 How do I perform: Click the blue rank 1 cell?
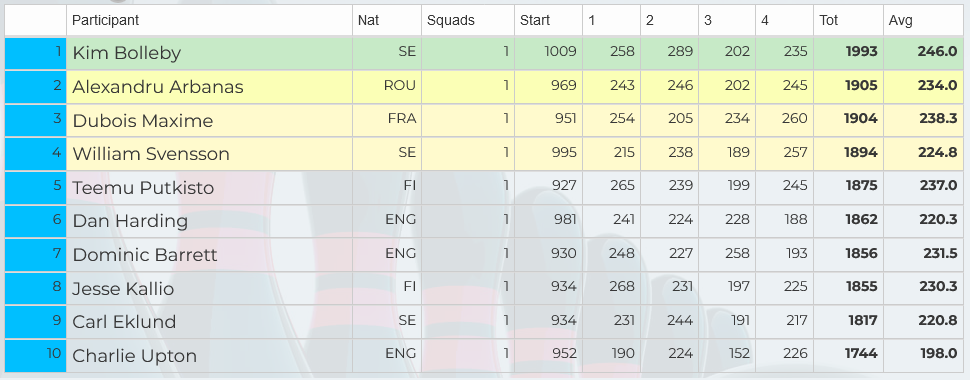[x=35, y=53]
